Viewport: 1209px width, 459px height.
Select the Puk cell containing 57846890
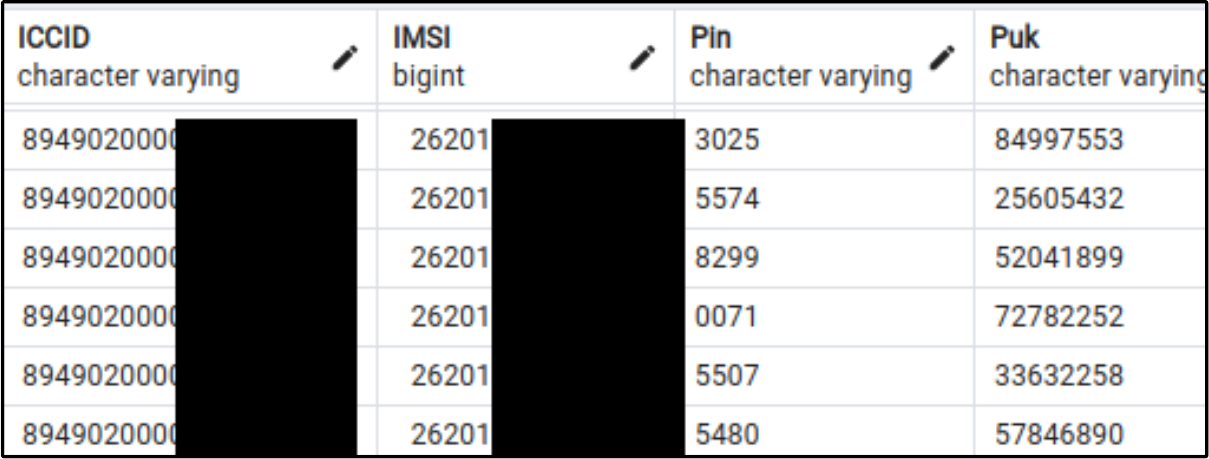1058,435
